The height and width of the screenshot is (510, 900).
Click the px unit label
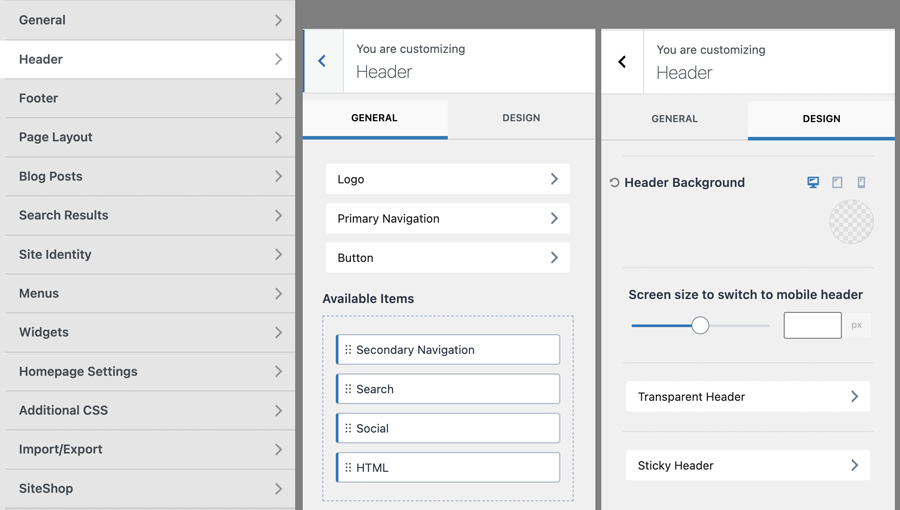(856, 325)
